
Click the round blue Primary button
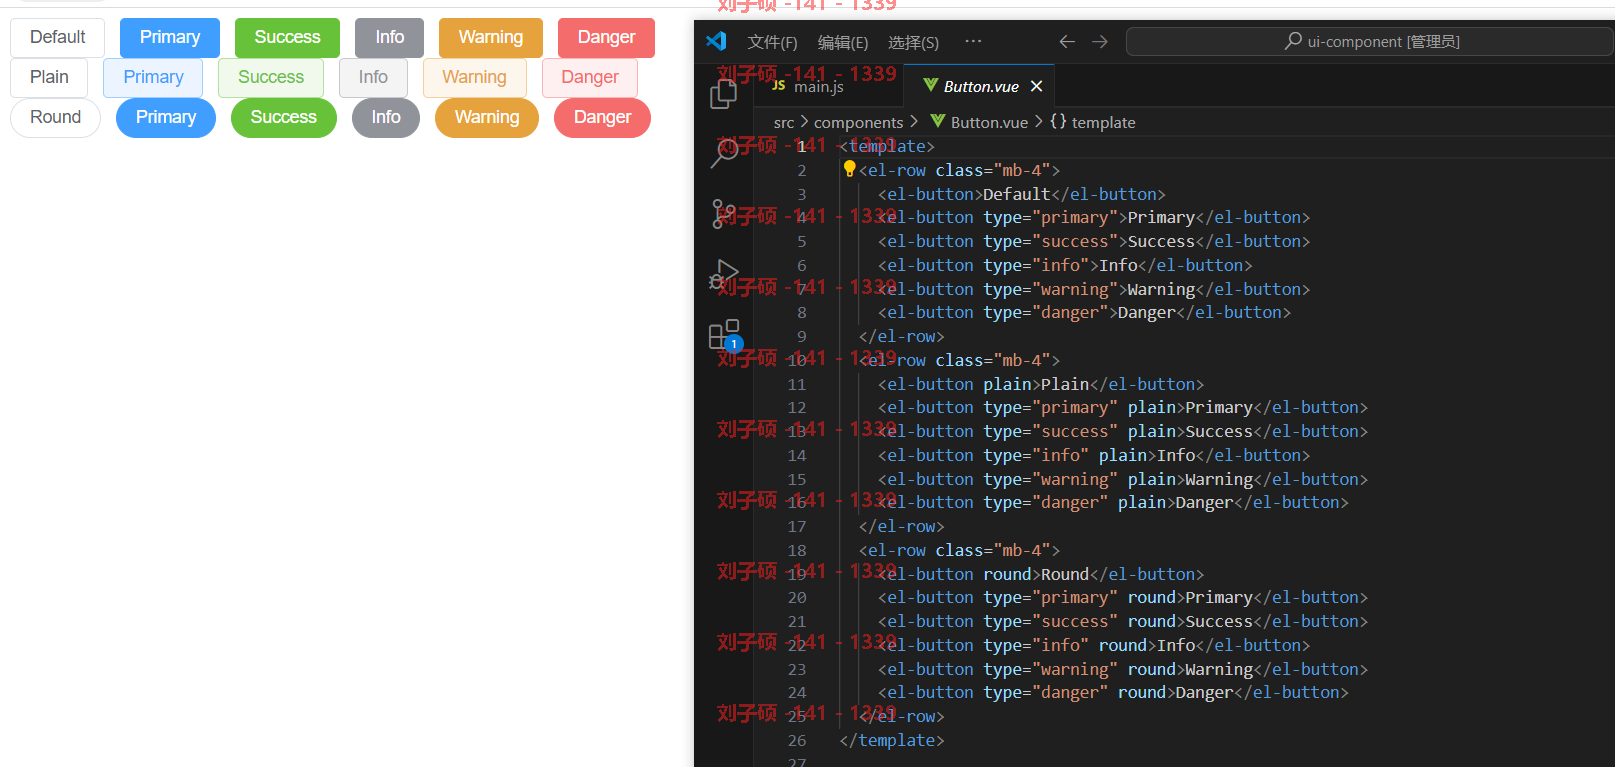tap(166, 117)
